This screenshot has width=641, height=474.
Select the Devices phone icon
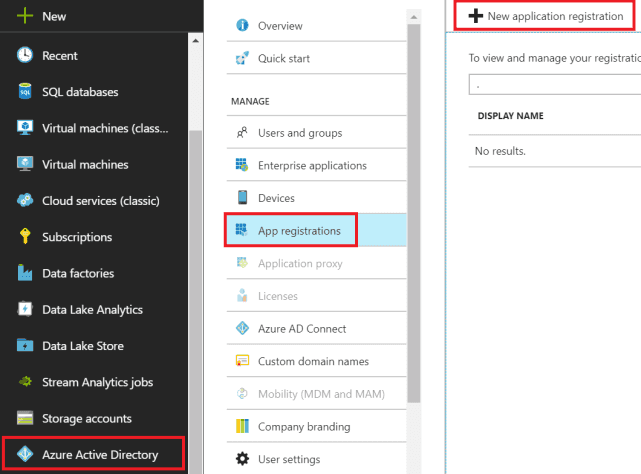(x=242, y=198)
